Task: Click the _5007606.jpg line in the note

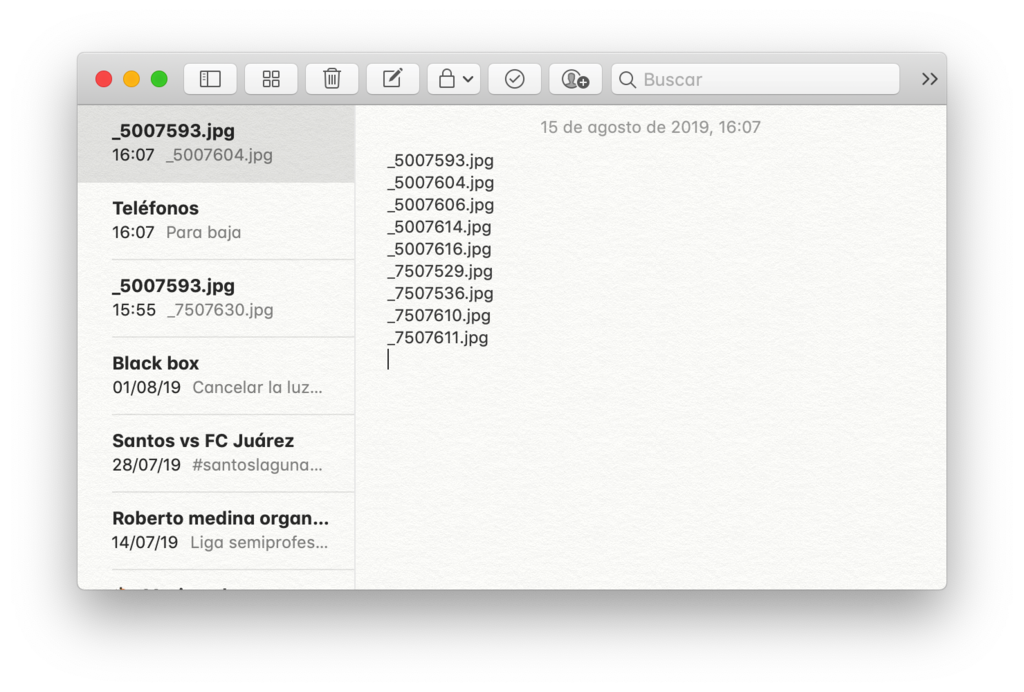Action: (441, 205)
